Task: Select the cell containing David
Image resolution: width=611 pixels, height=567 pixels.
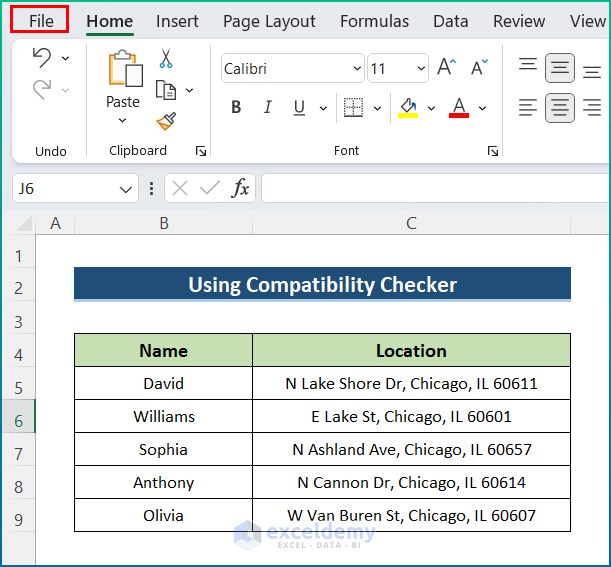Action: point(163,383)
